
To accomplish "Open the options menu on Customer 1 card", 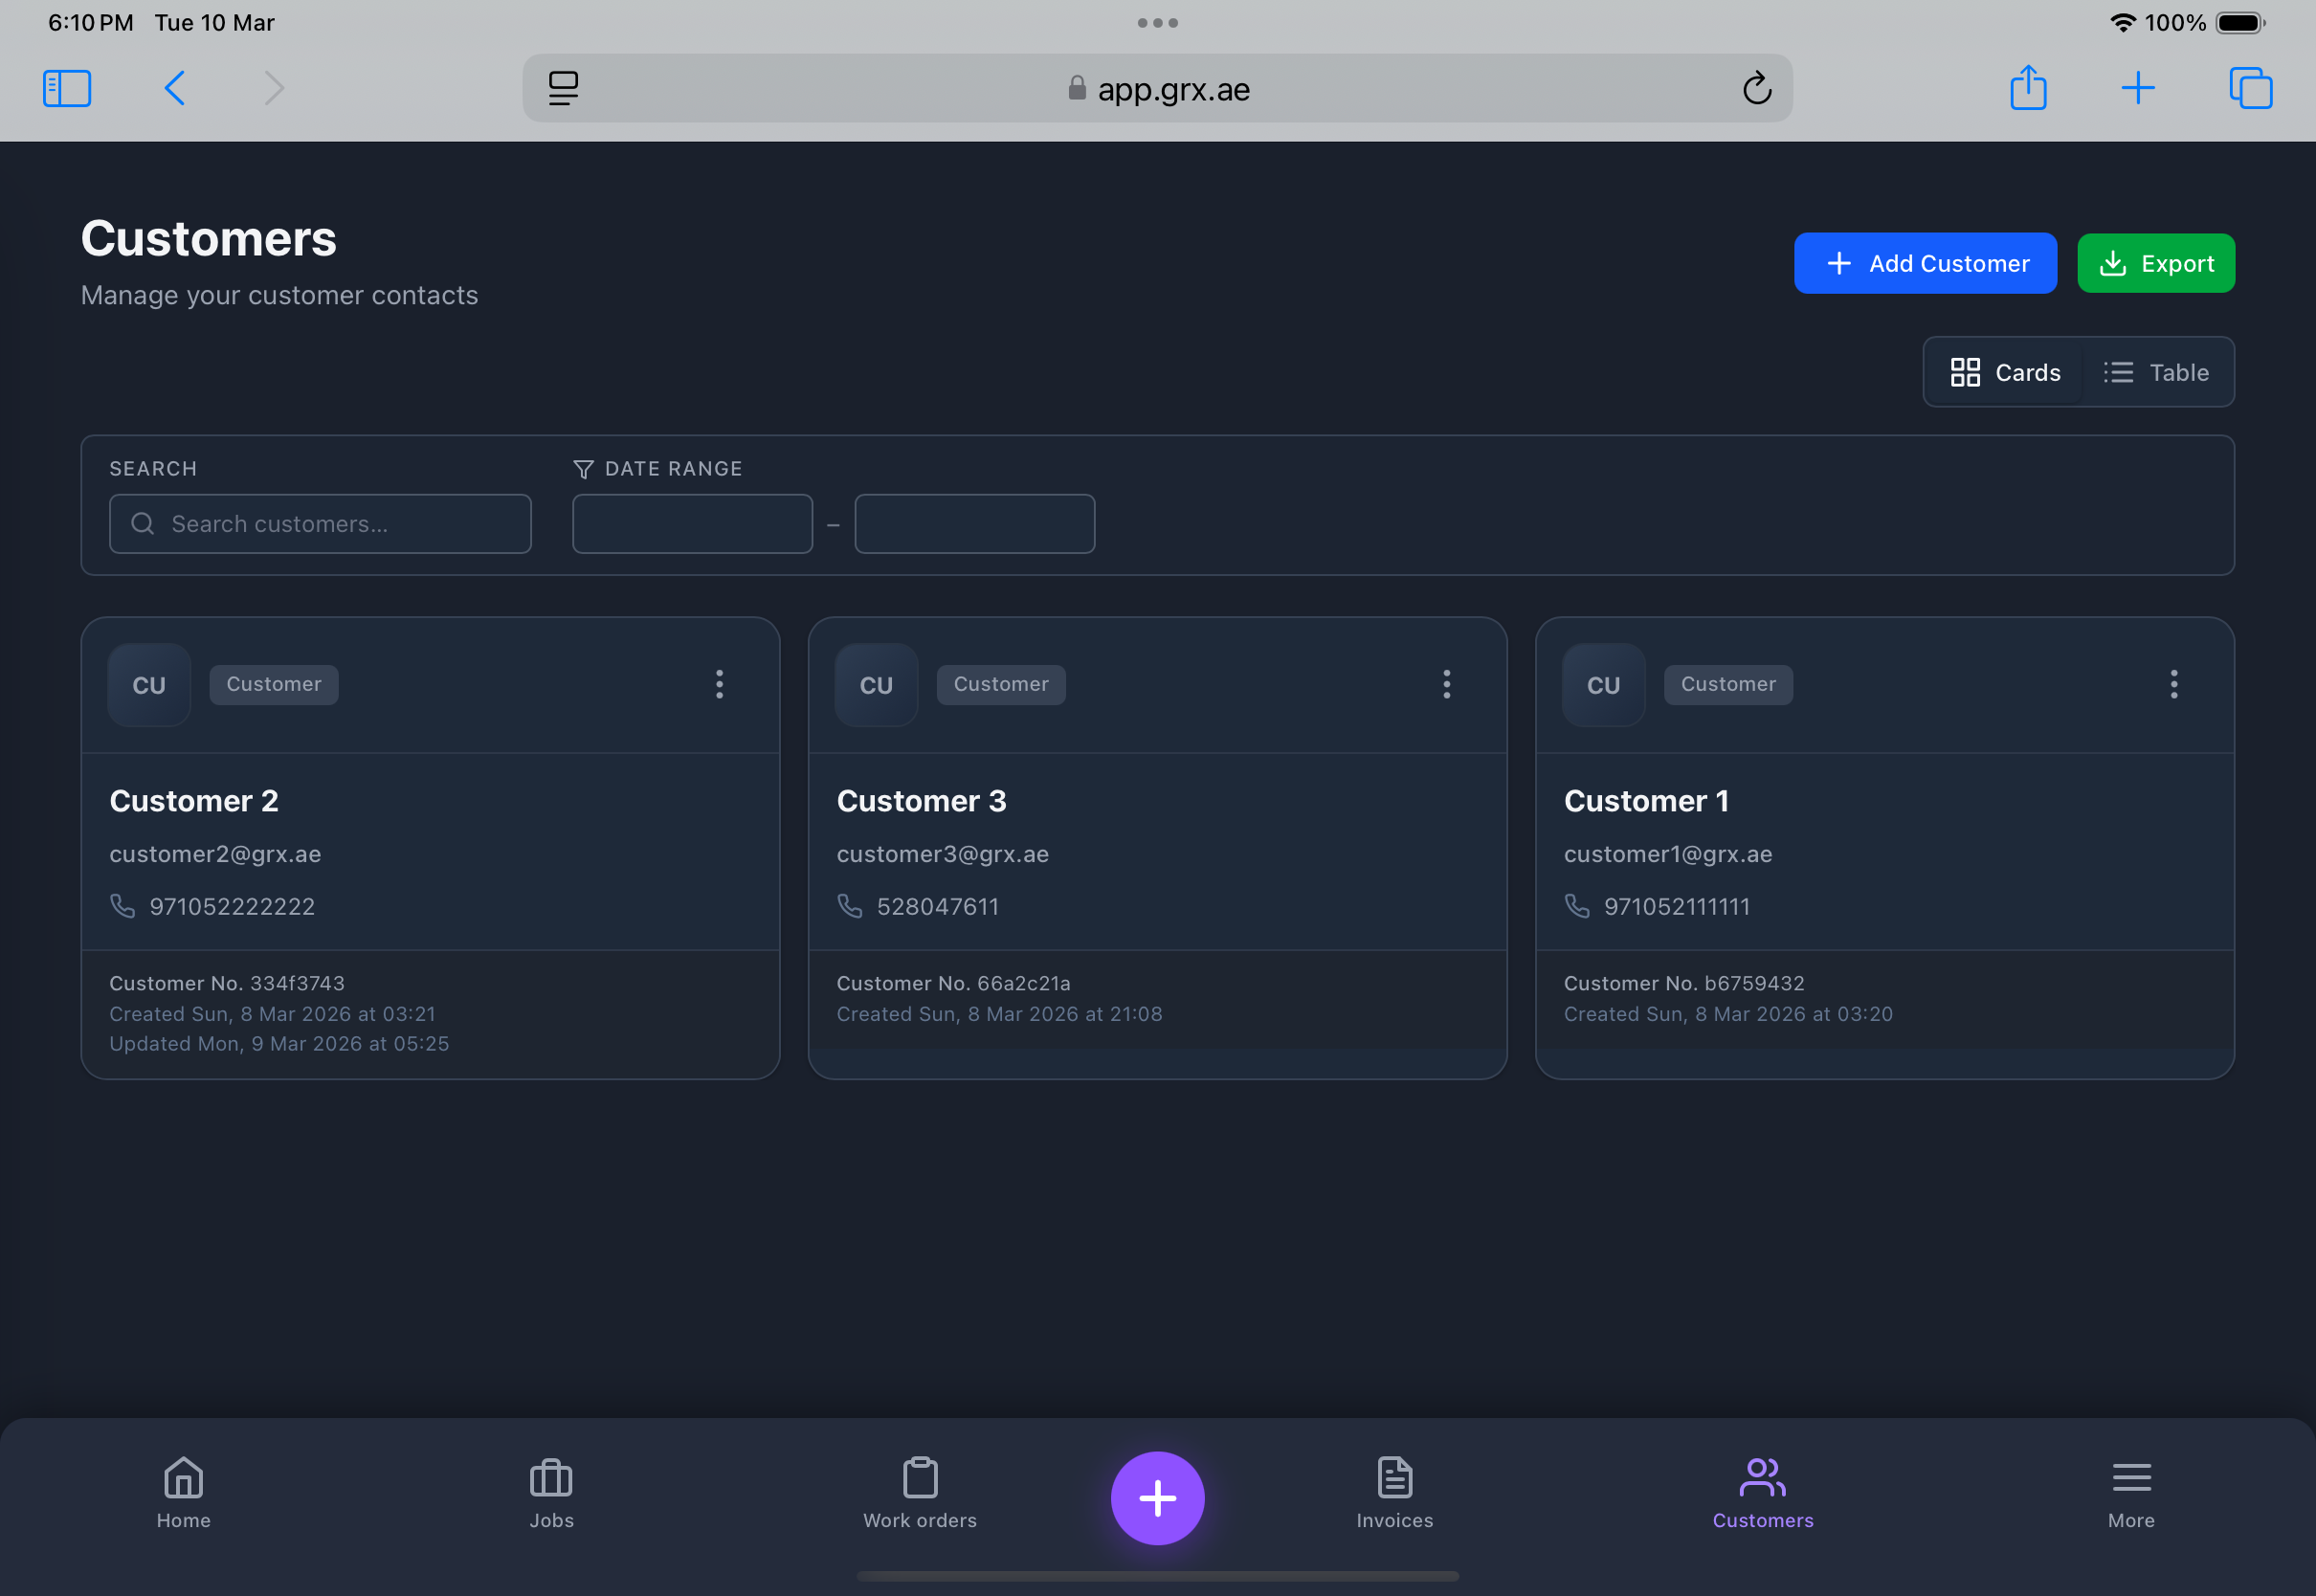I will click(x=2174, y=684).
